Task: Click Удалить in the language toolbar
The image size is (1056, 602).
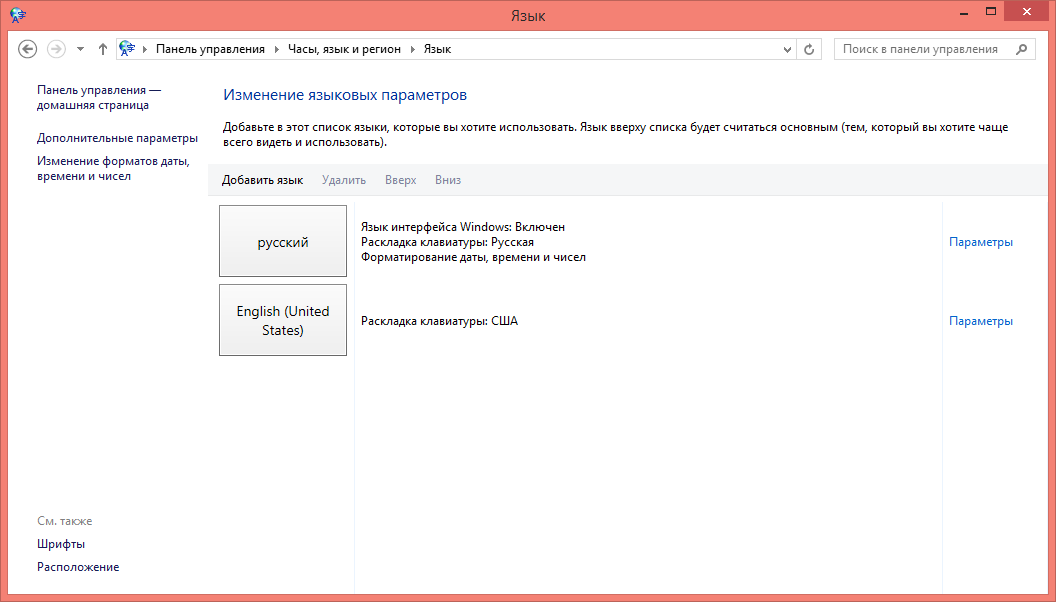Action: tap(343, 180)
